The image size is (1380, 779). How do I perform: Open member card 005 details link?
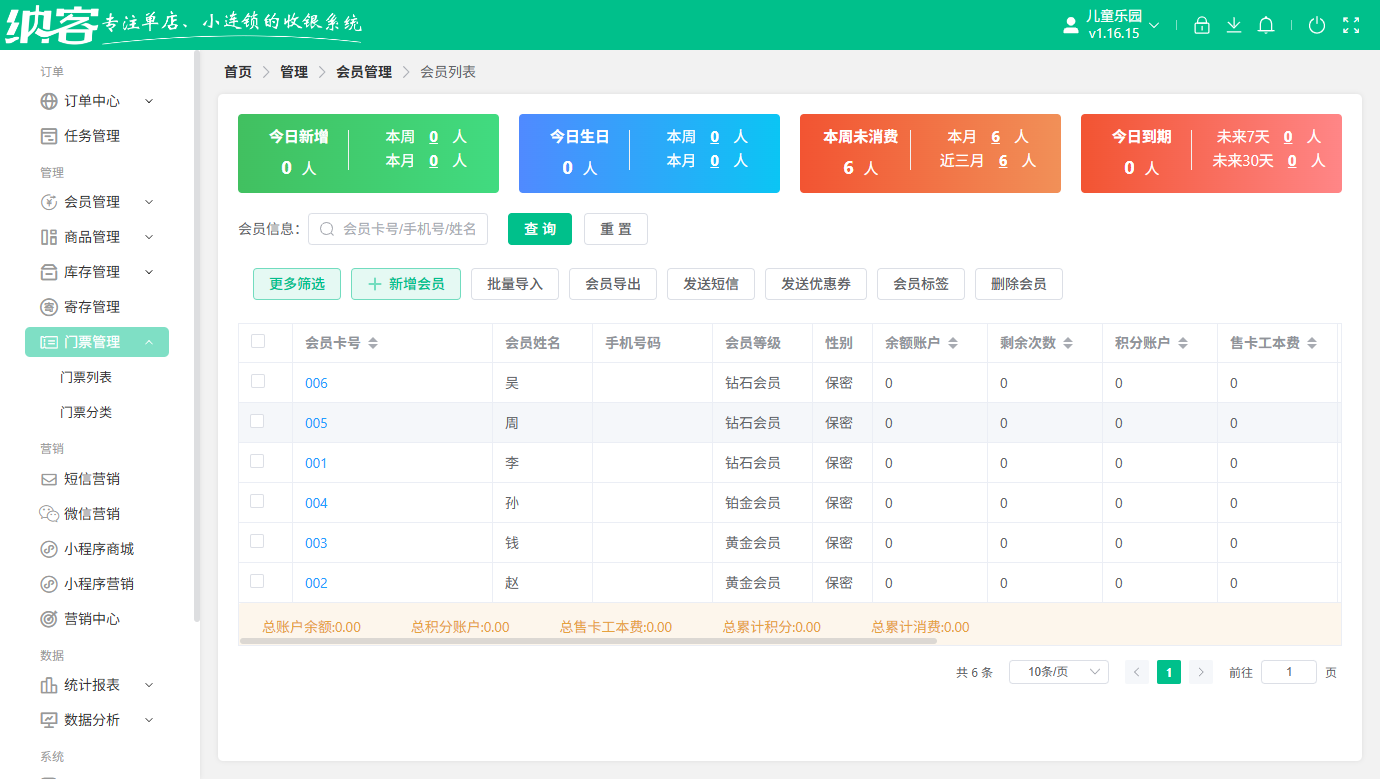(315, 422)
